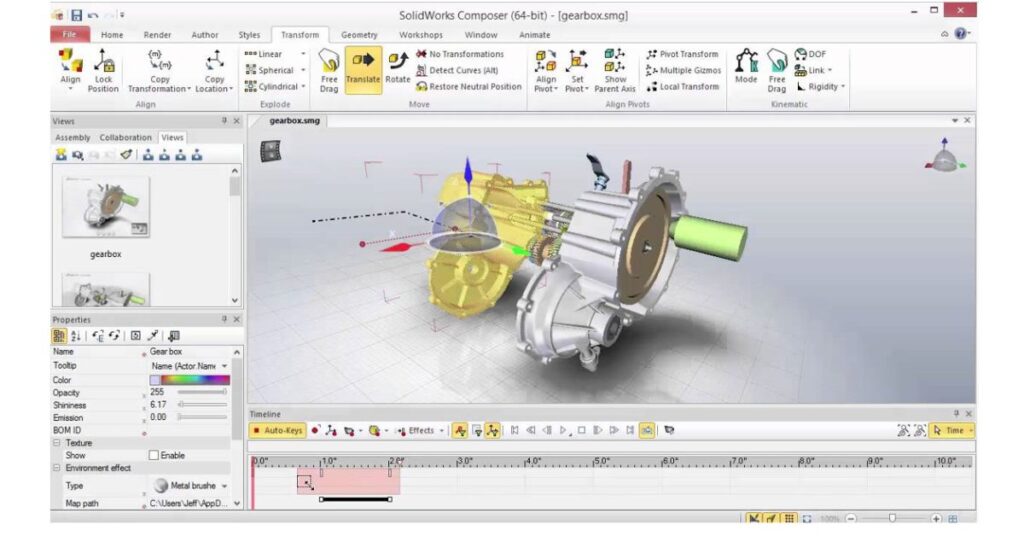Open the Cylindrical explode dropdown
This screenshot has width=1024, height=536.
coord(304,86)
